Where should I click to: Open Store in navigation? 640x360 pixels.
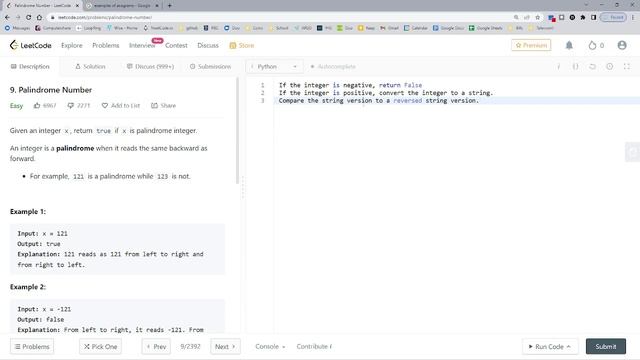[x=242, y=45]
